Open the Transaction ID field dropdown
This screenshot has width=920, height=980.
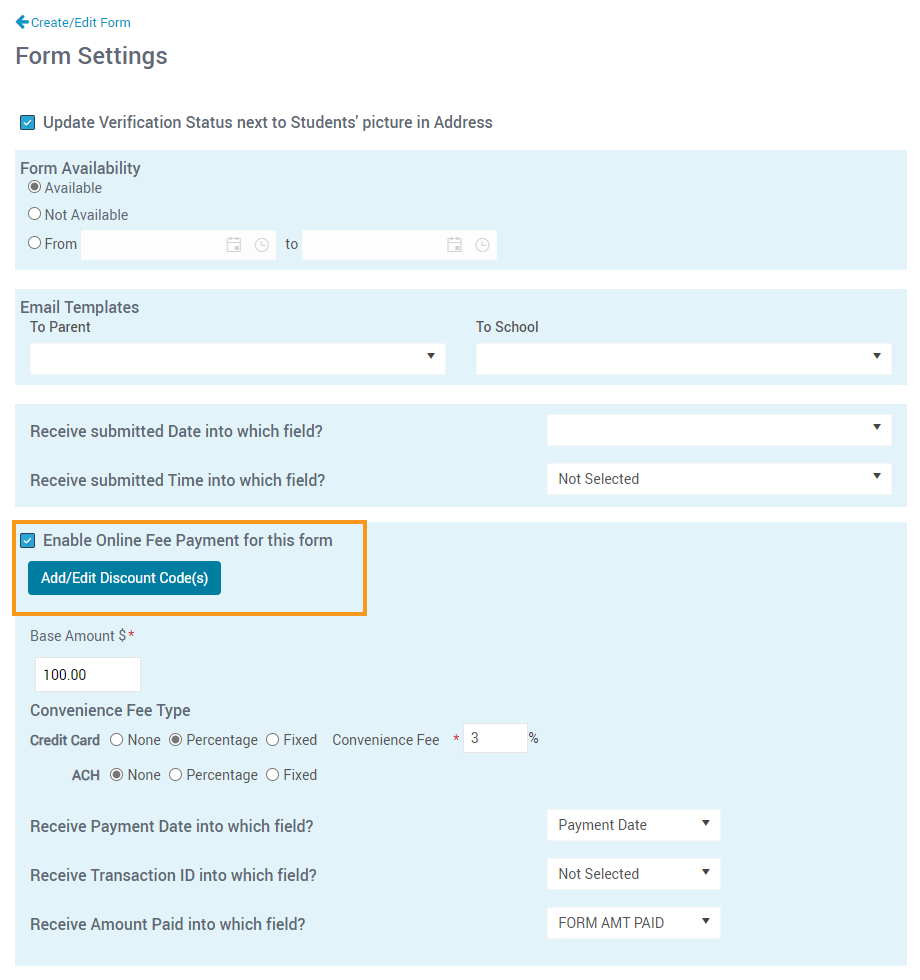tap(634, 874)
